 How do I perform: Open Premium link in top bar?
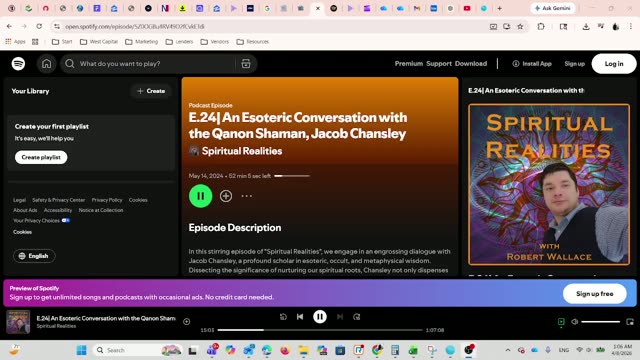409,64
